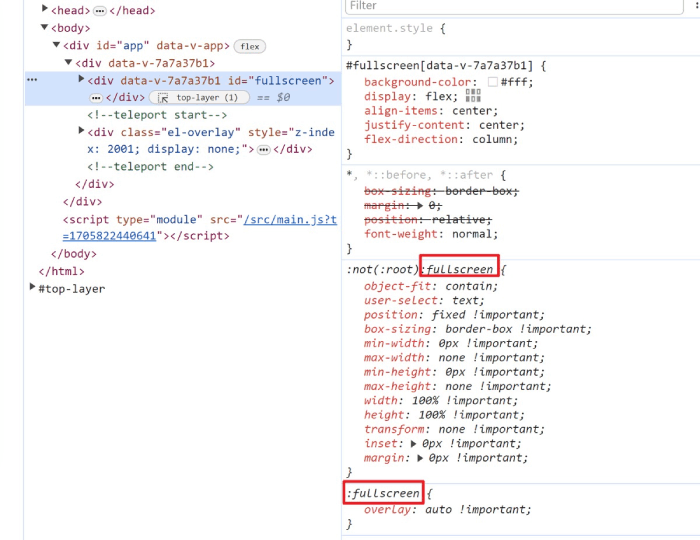
Task: Click the user-select: text declaration
Action: tap(424, 300)
